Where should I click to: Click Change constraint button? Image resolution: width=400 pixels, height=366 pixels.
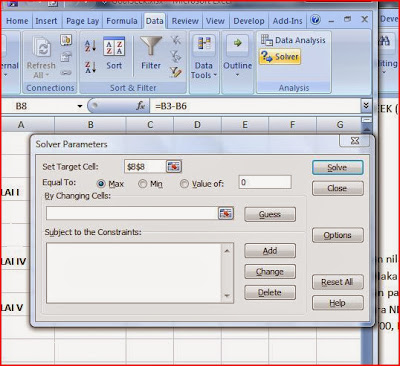(x=270, y=272)
